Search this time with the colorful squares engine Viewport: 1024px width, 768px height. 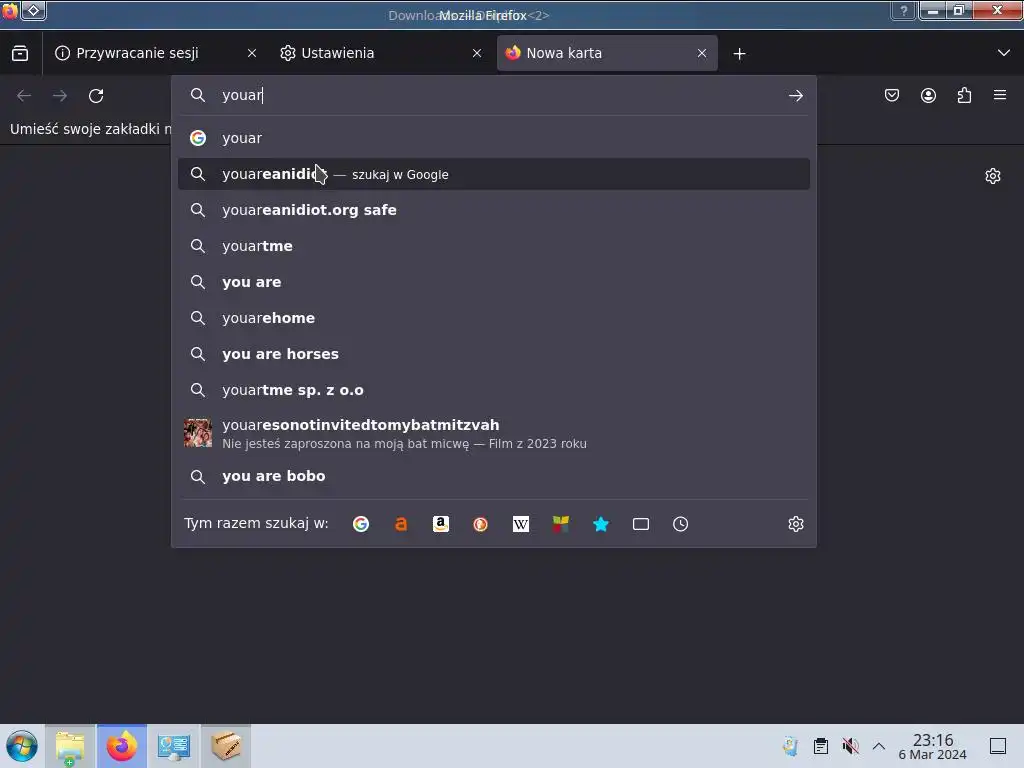[x=560, y=524]
